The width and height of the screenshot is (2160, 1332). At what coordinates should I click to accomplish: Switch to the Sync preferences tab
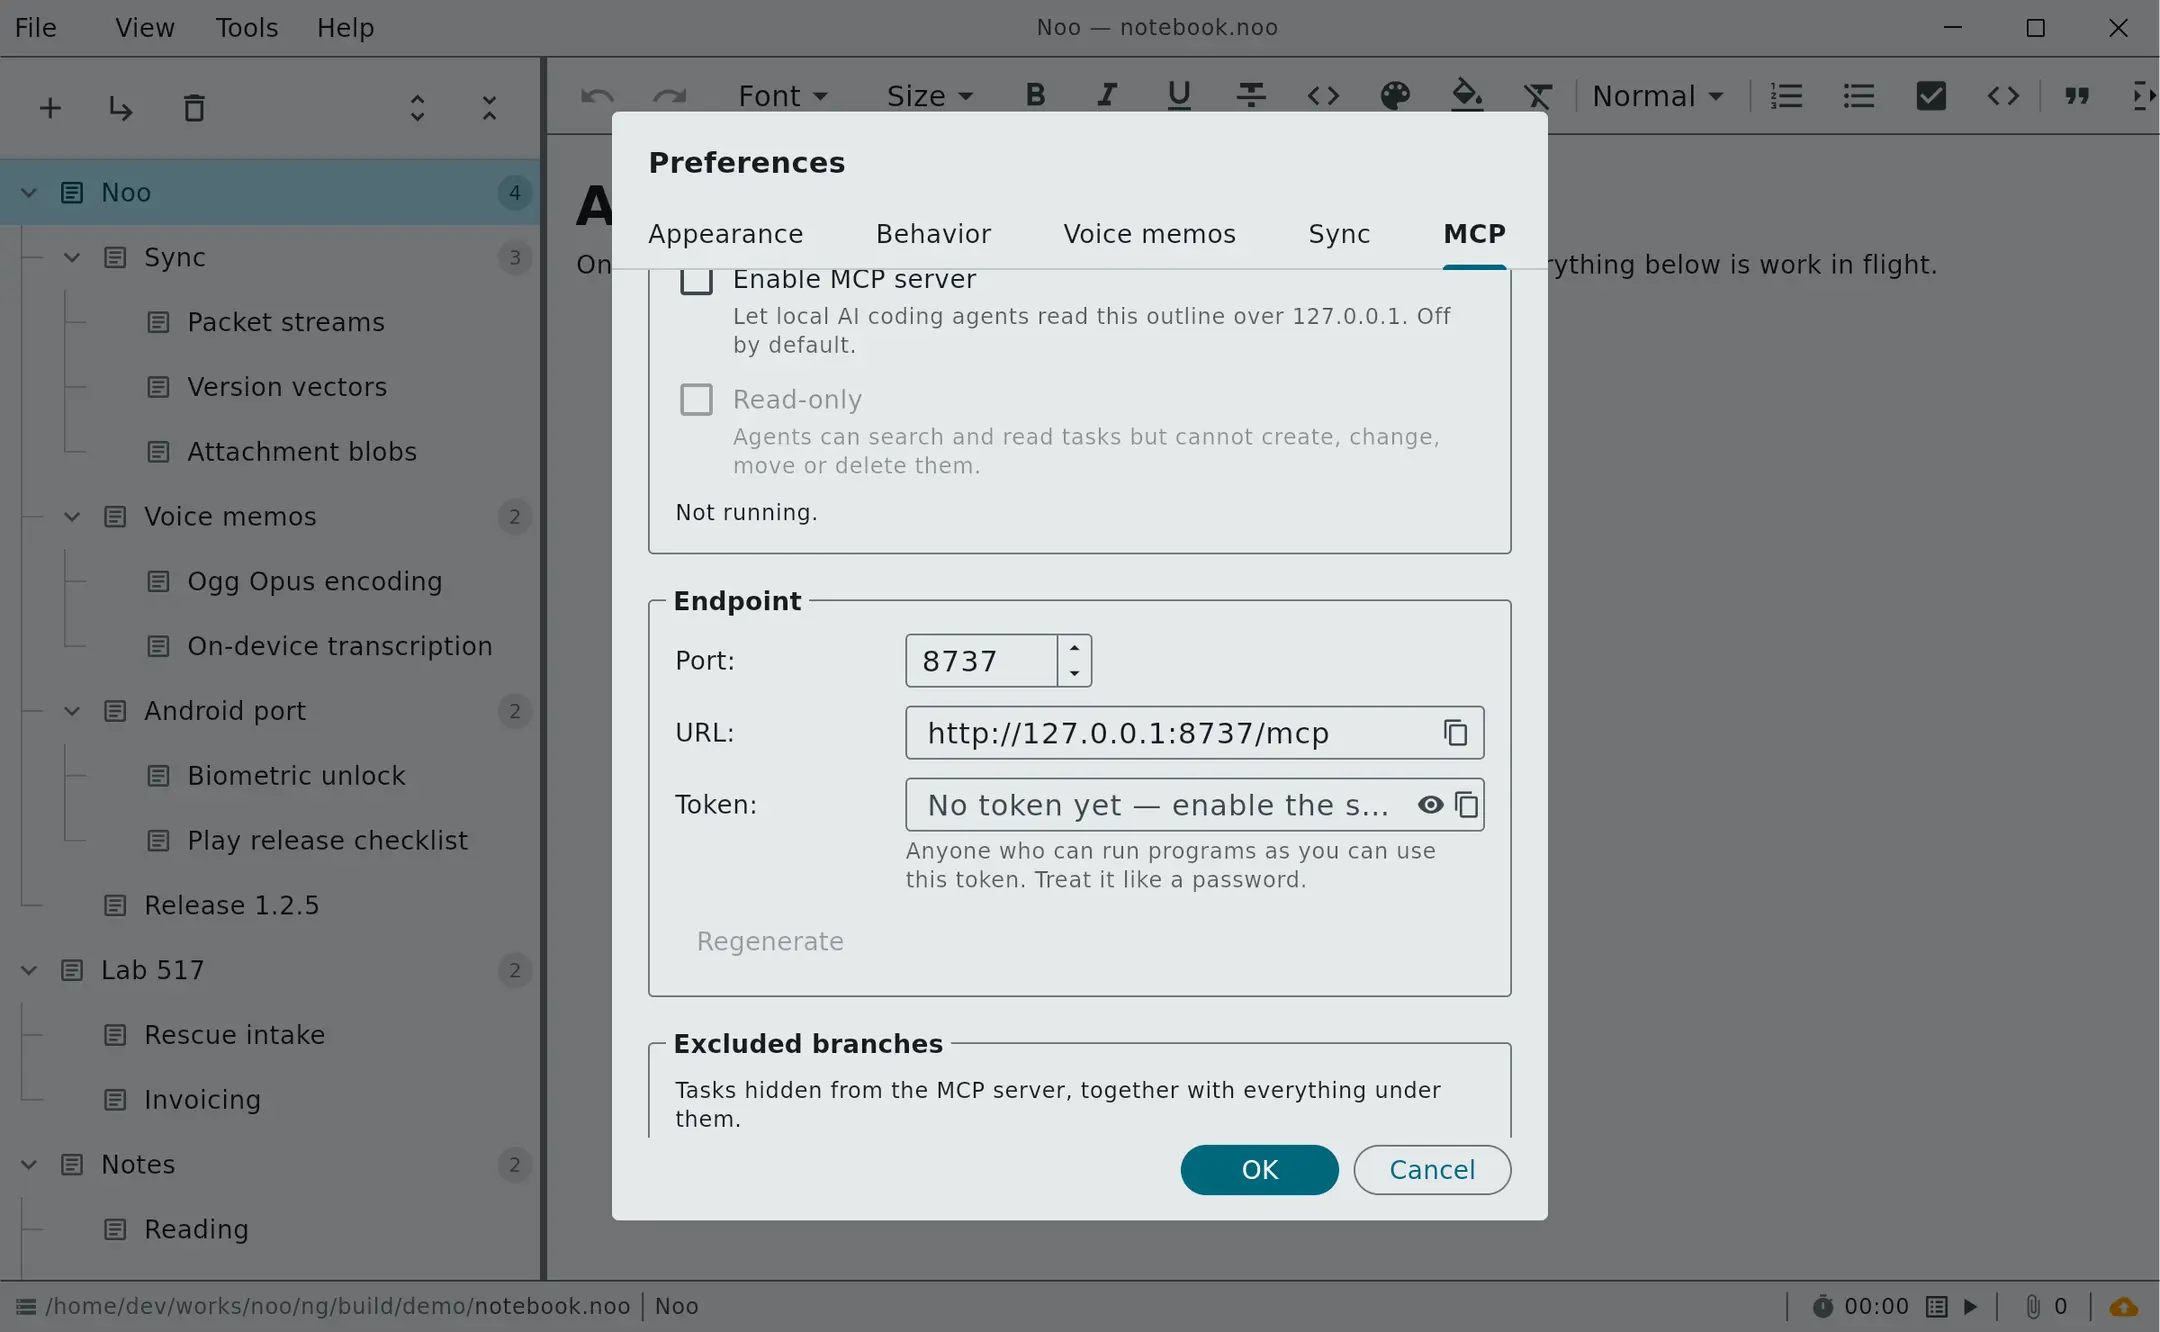coord(1339,234)
